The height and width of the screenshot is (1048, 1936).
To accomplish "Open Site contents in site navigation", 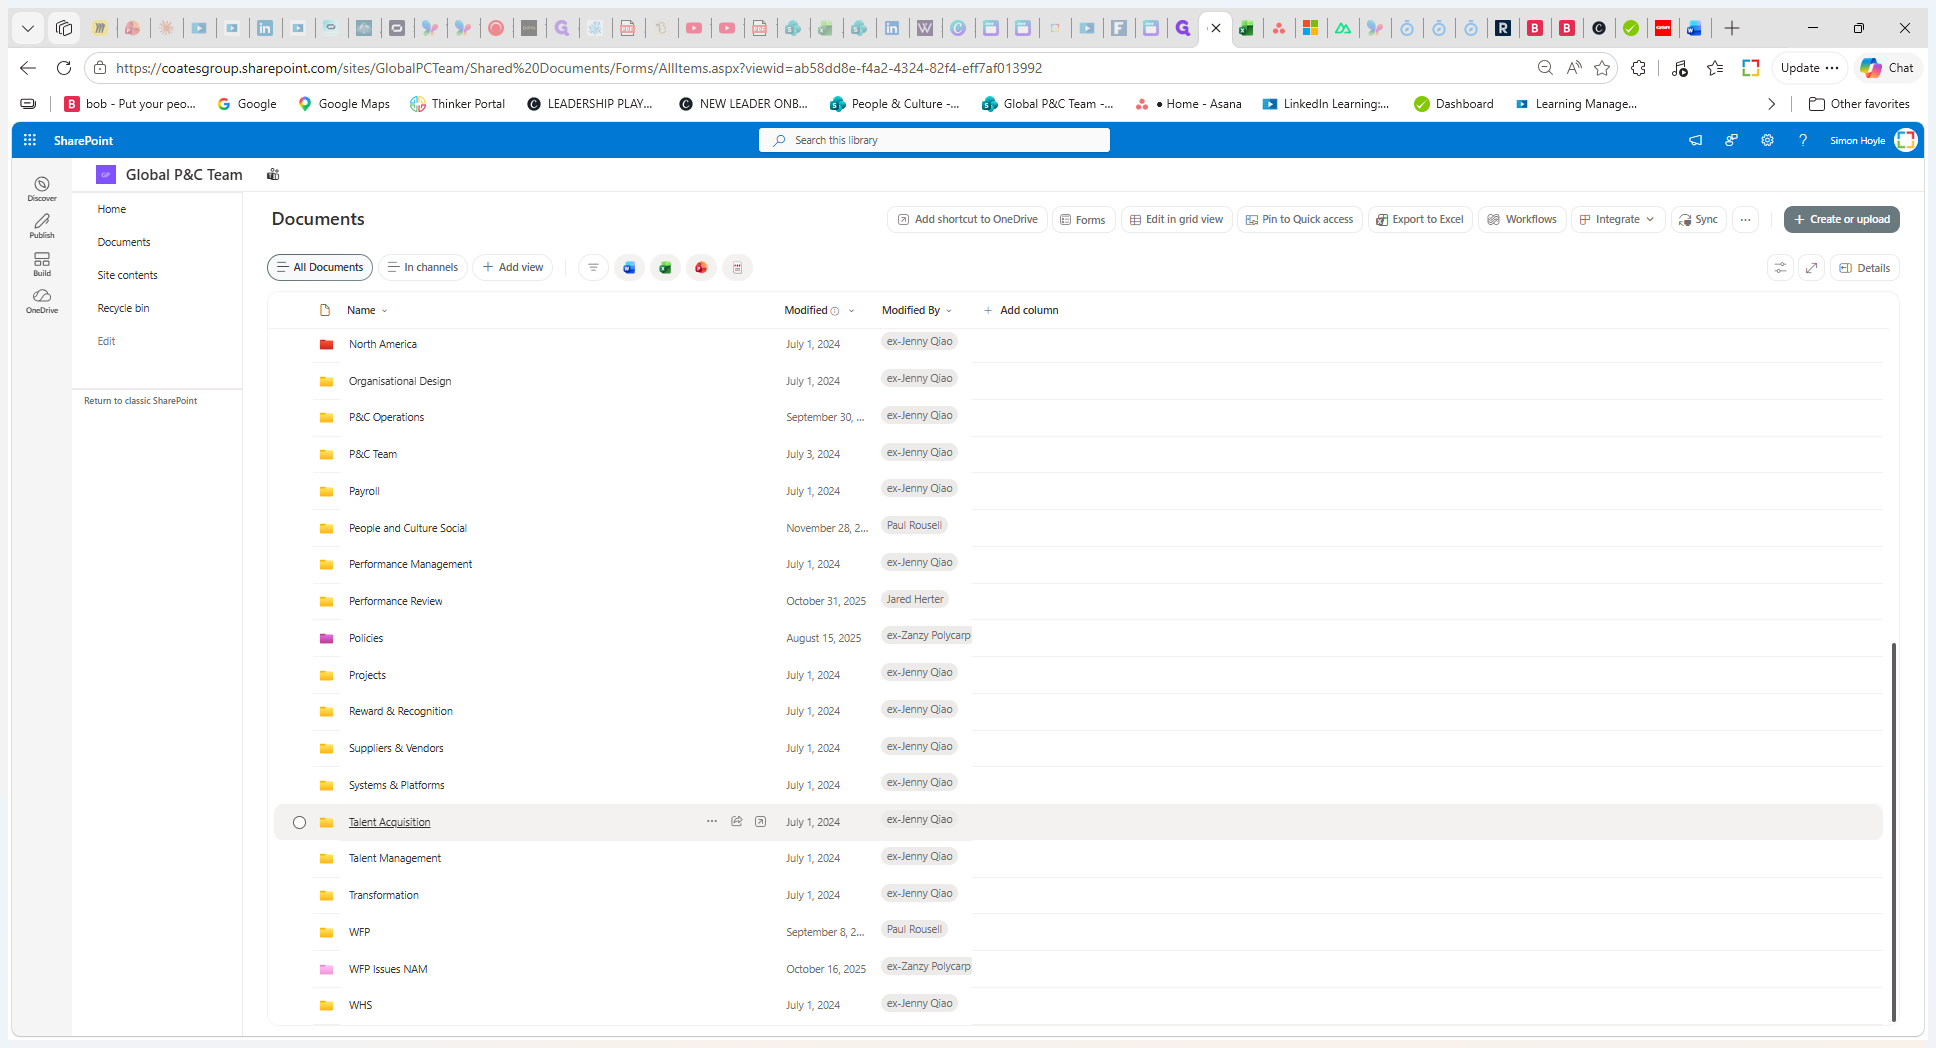I will 128,276.
